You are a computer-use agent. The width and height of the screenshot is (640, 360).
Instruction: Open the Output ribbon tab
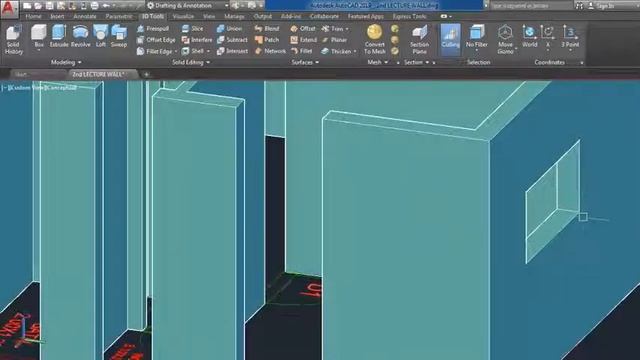point(262,17)
